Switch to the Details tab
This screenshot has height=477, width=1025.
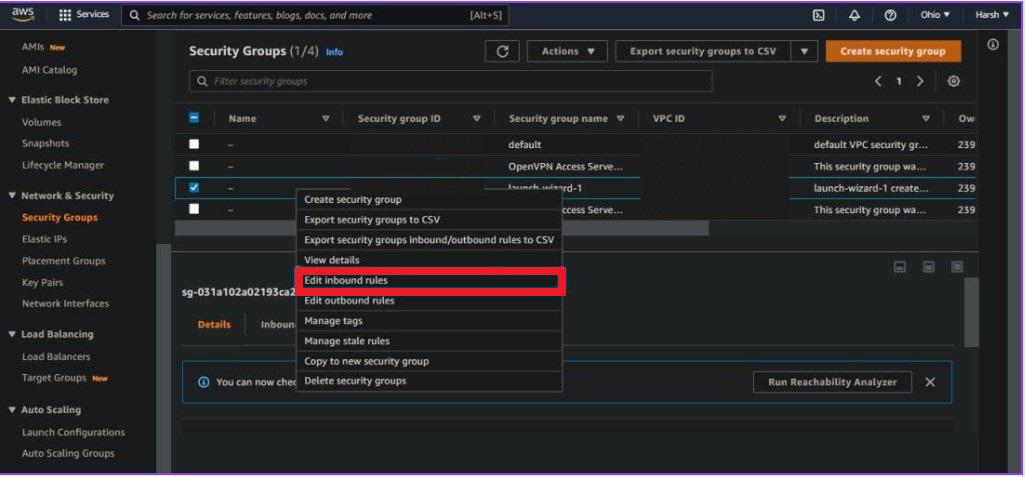pyautogui.click(x=214, y=325)
